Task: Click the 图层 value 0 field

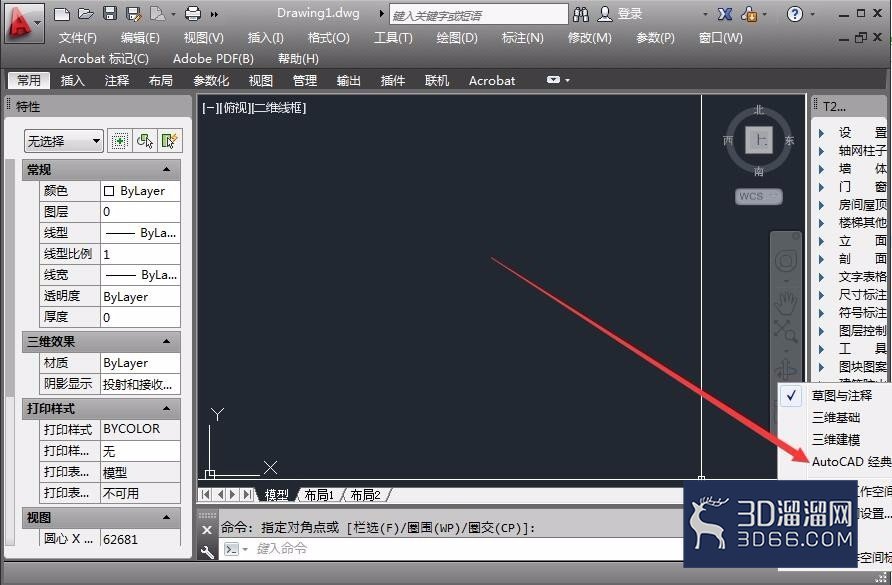Action: click(x=141, y=212)
